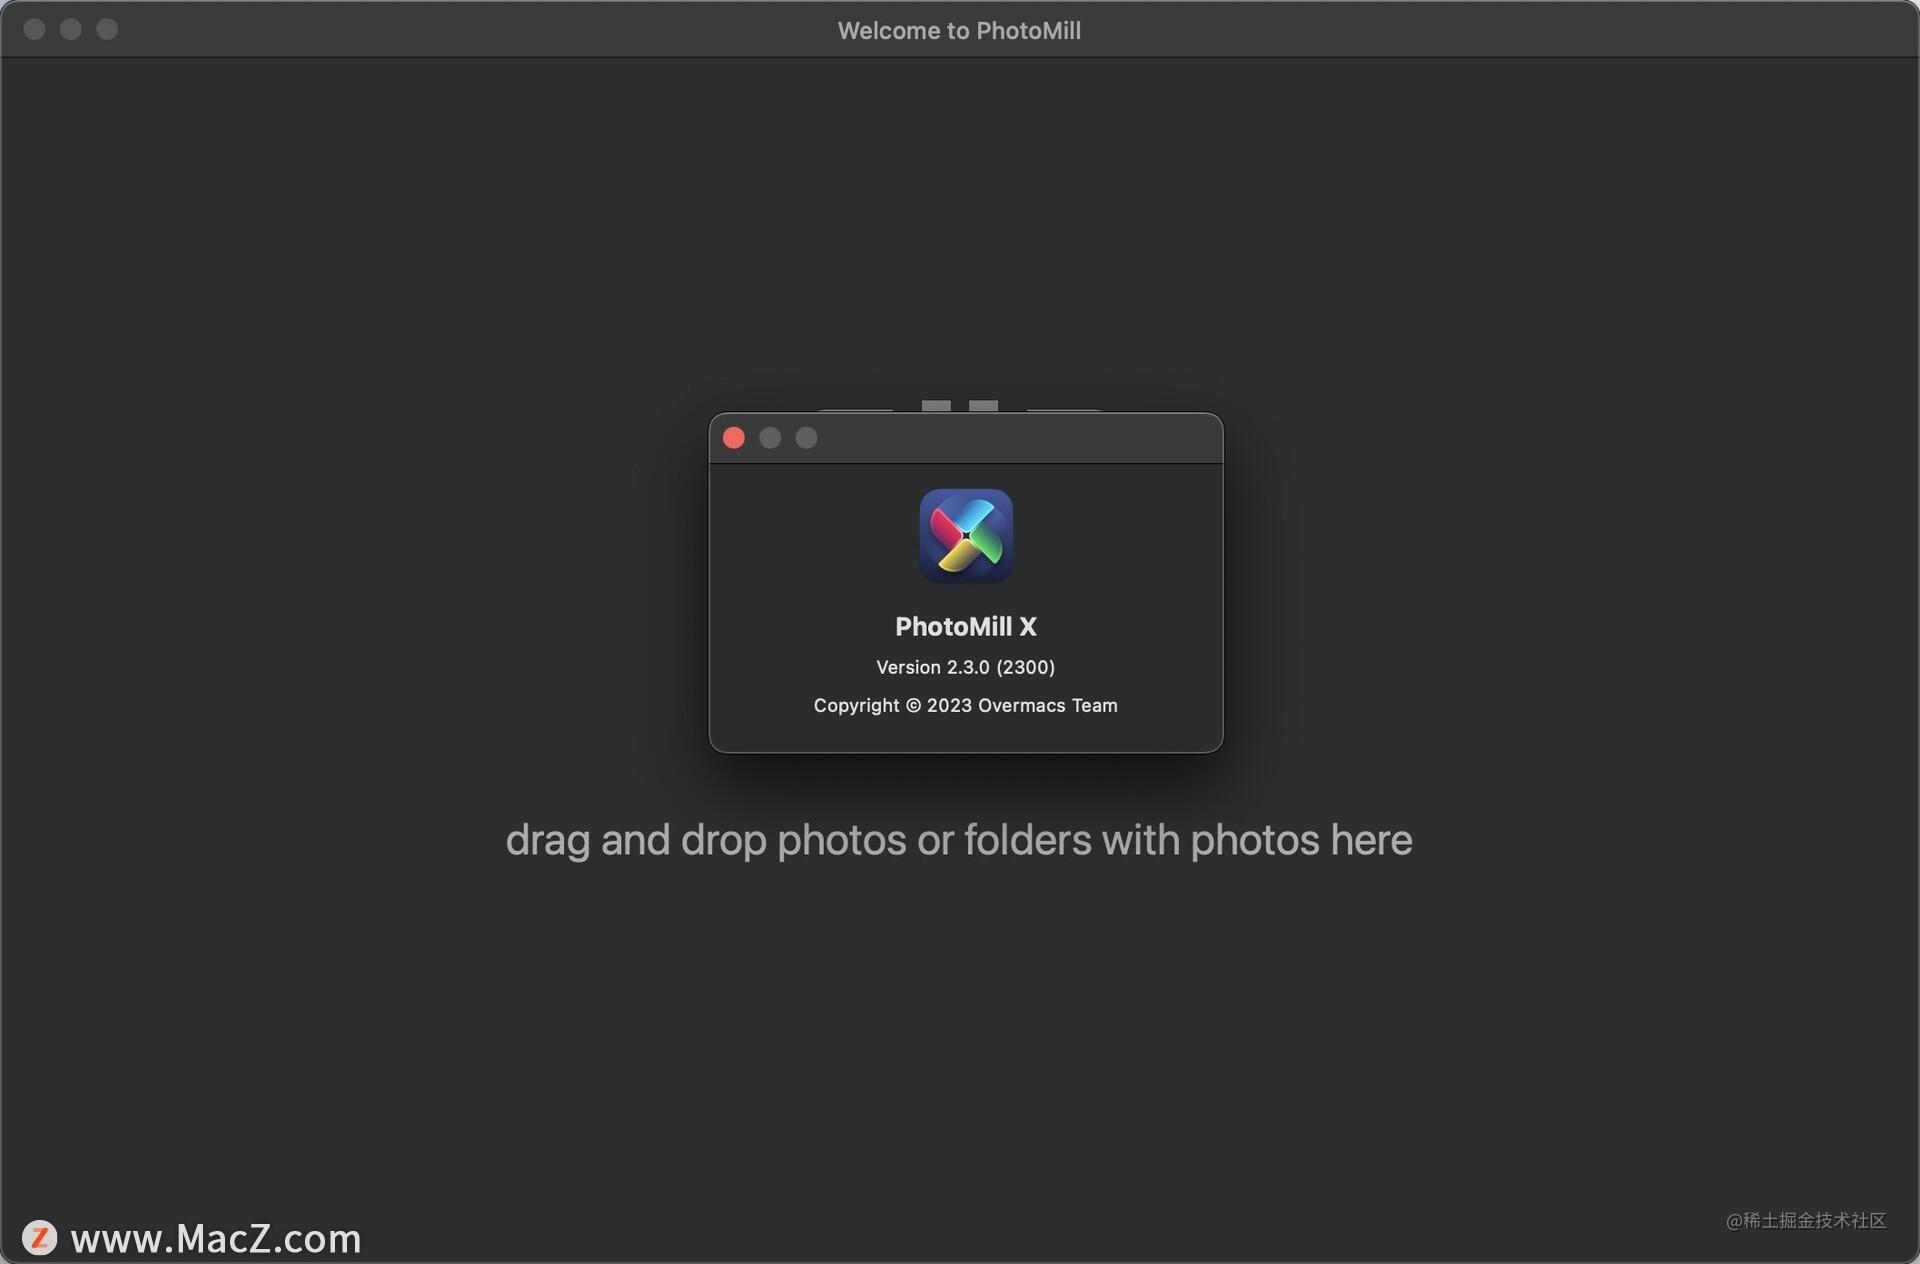Viewport: 1920px width, 1264px height.
Task: Click the gray zoom dot on the About dialog
Action: (806, 438)
